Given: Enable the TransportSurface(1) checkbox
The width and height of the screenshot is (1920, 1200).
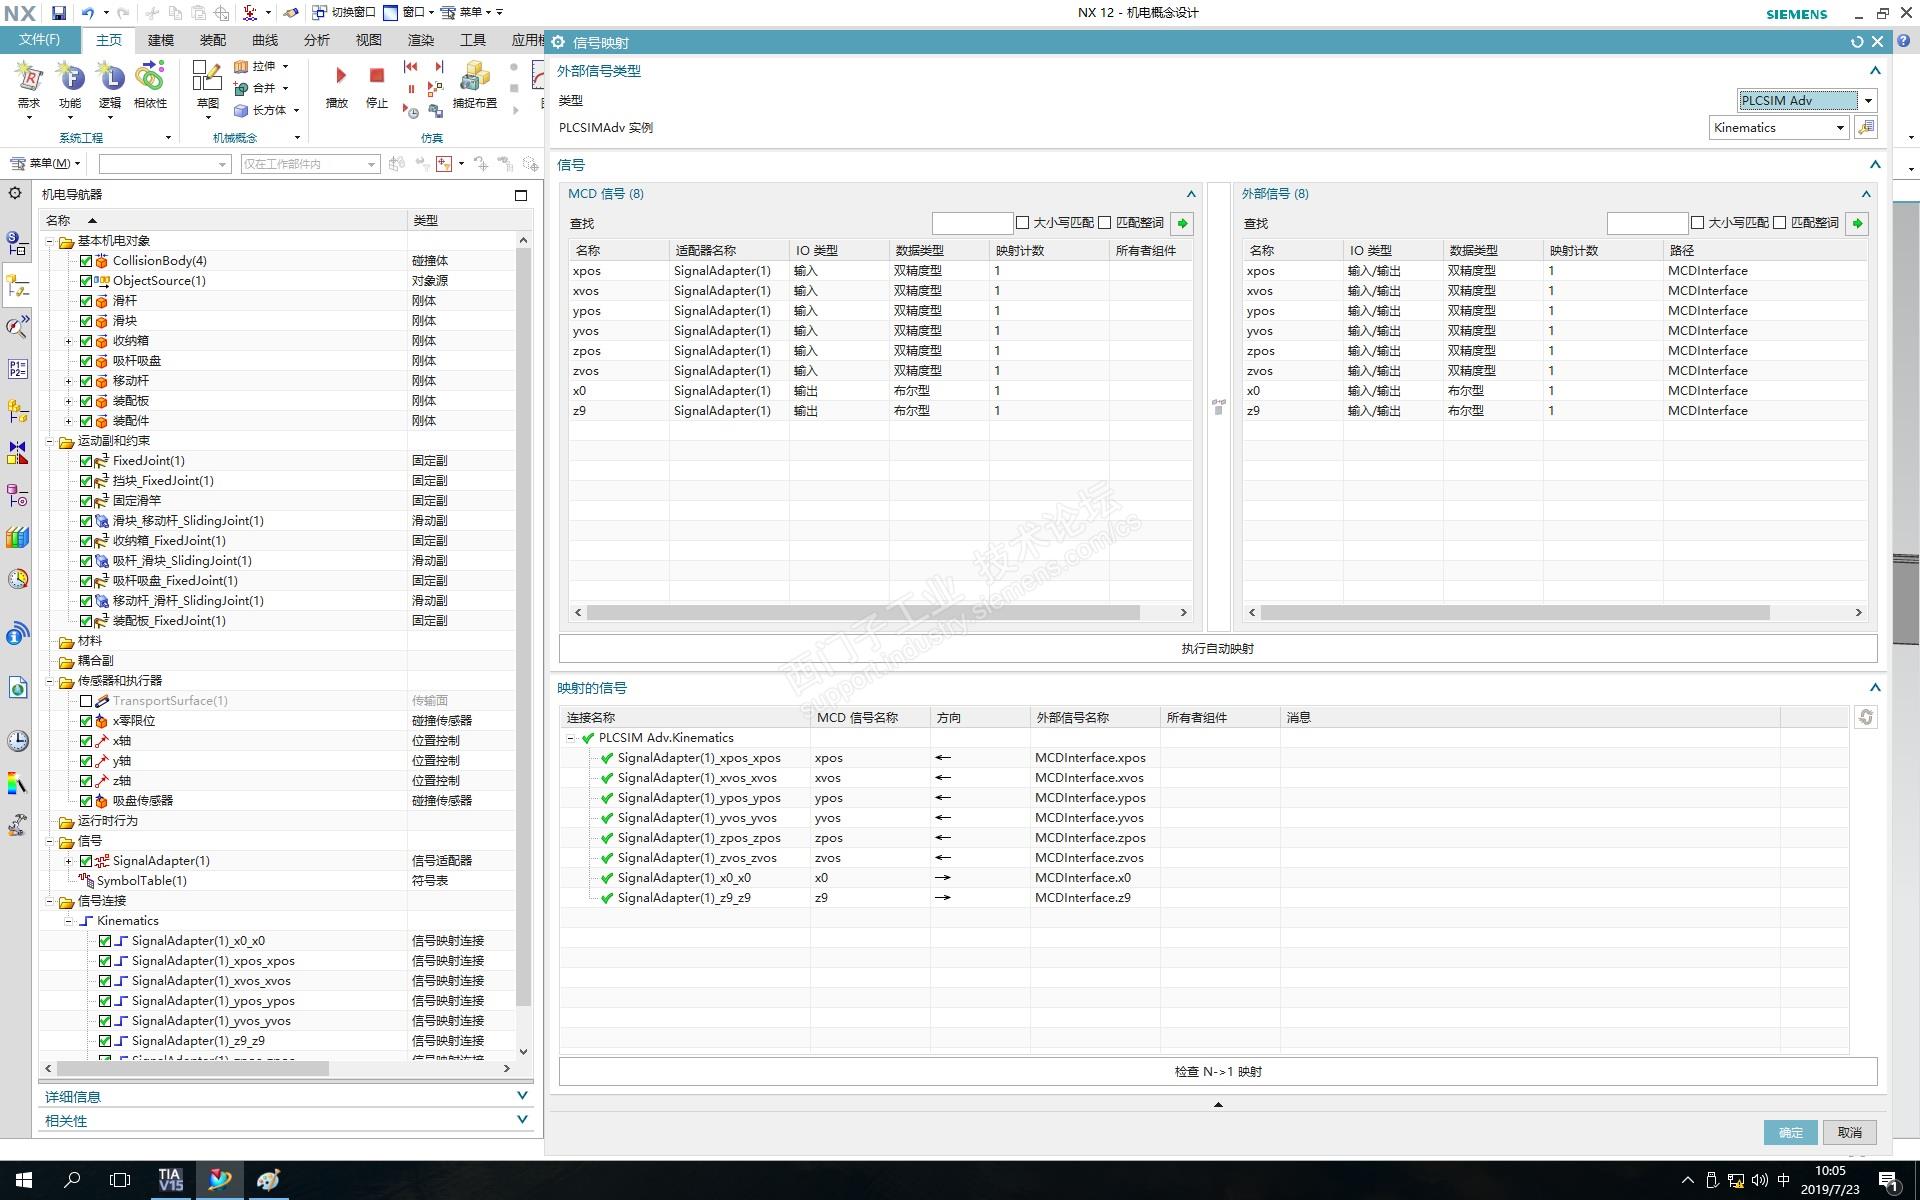Looking at the screenshot, I should [86, 701].
